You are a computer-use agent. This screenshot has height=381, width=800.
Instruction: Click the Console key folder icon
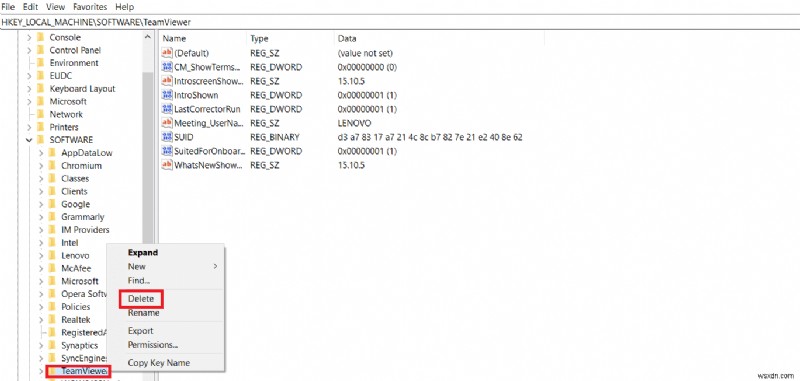click(40, 37)
